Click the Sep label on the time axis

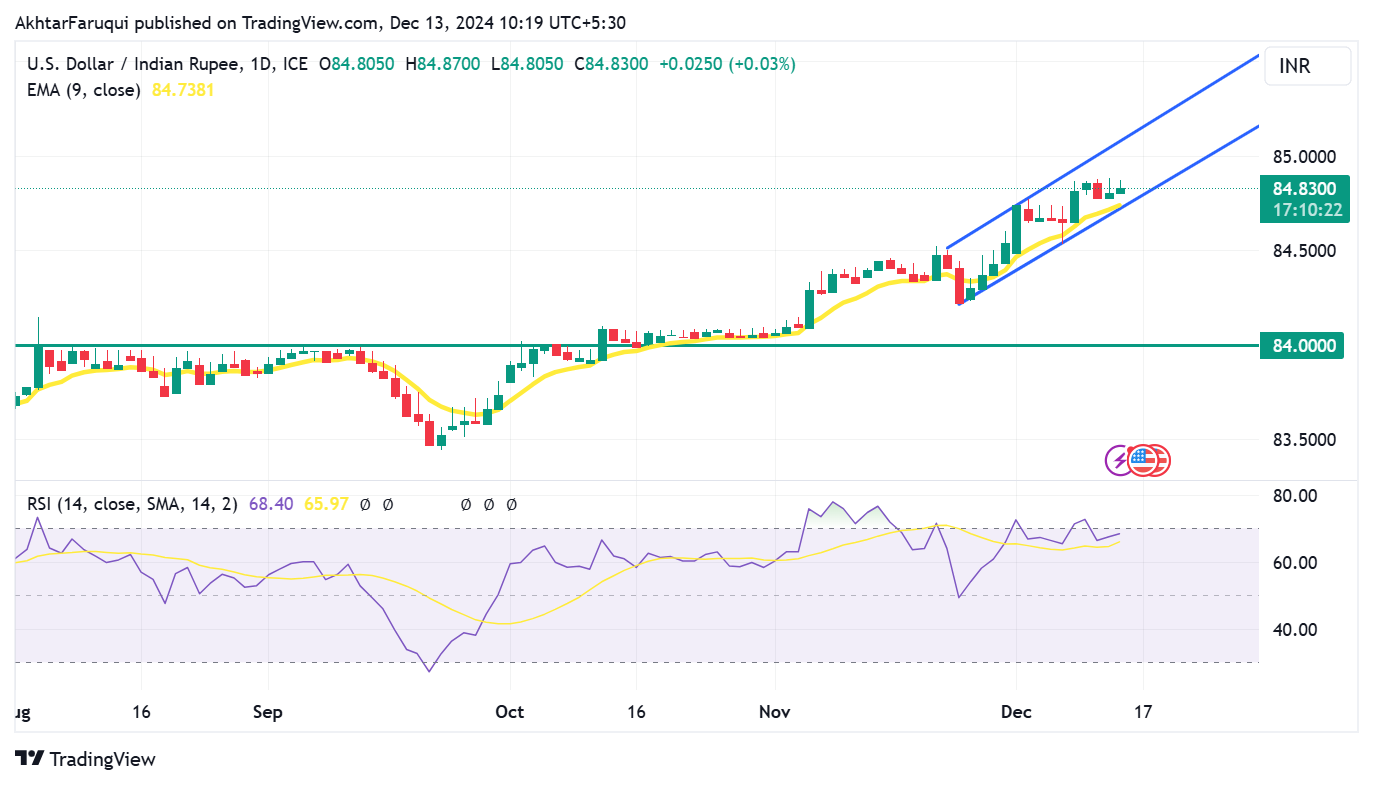(x=268, y=712)
